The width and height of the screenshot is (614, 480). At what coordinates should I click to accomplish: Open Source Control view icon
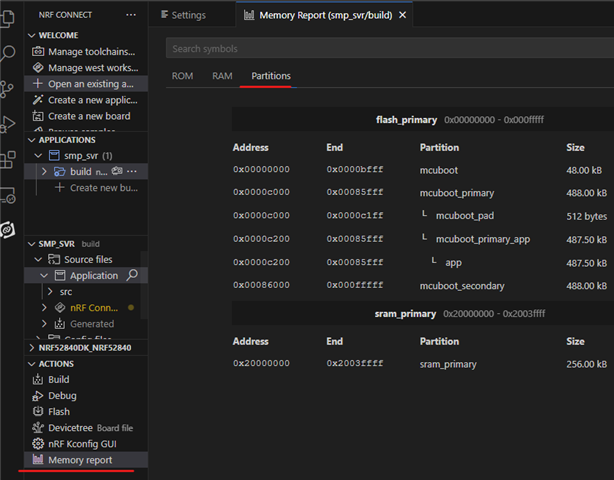pyautogui.click(x=7, y=89)
